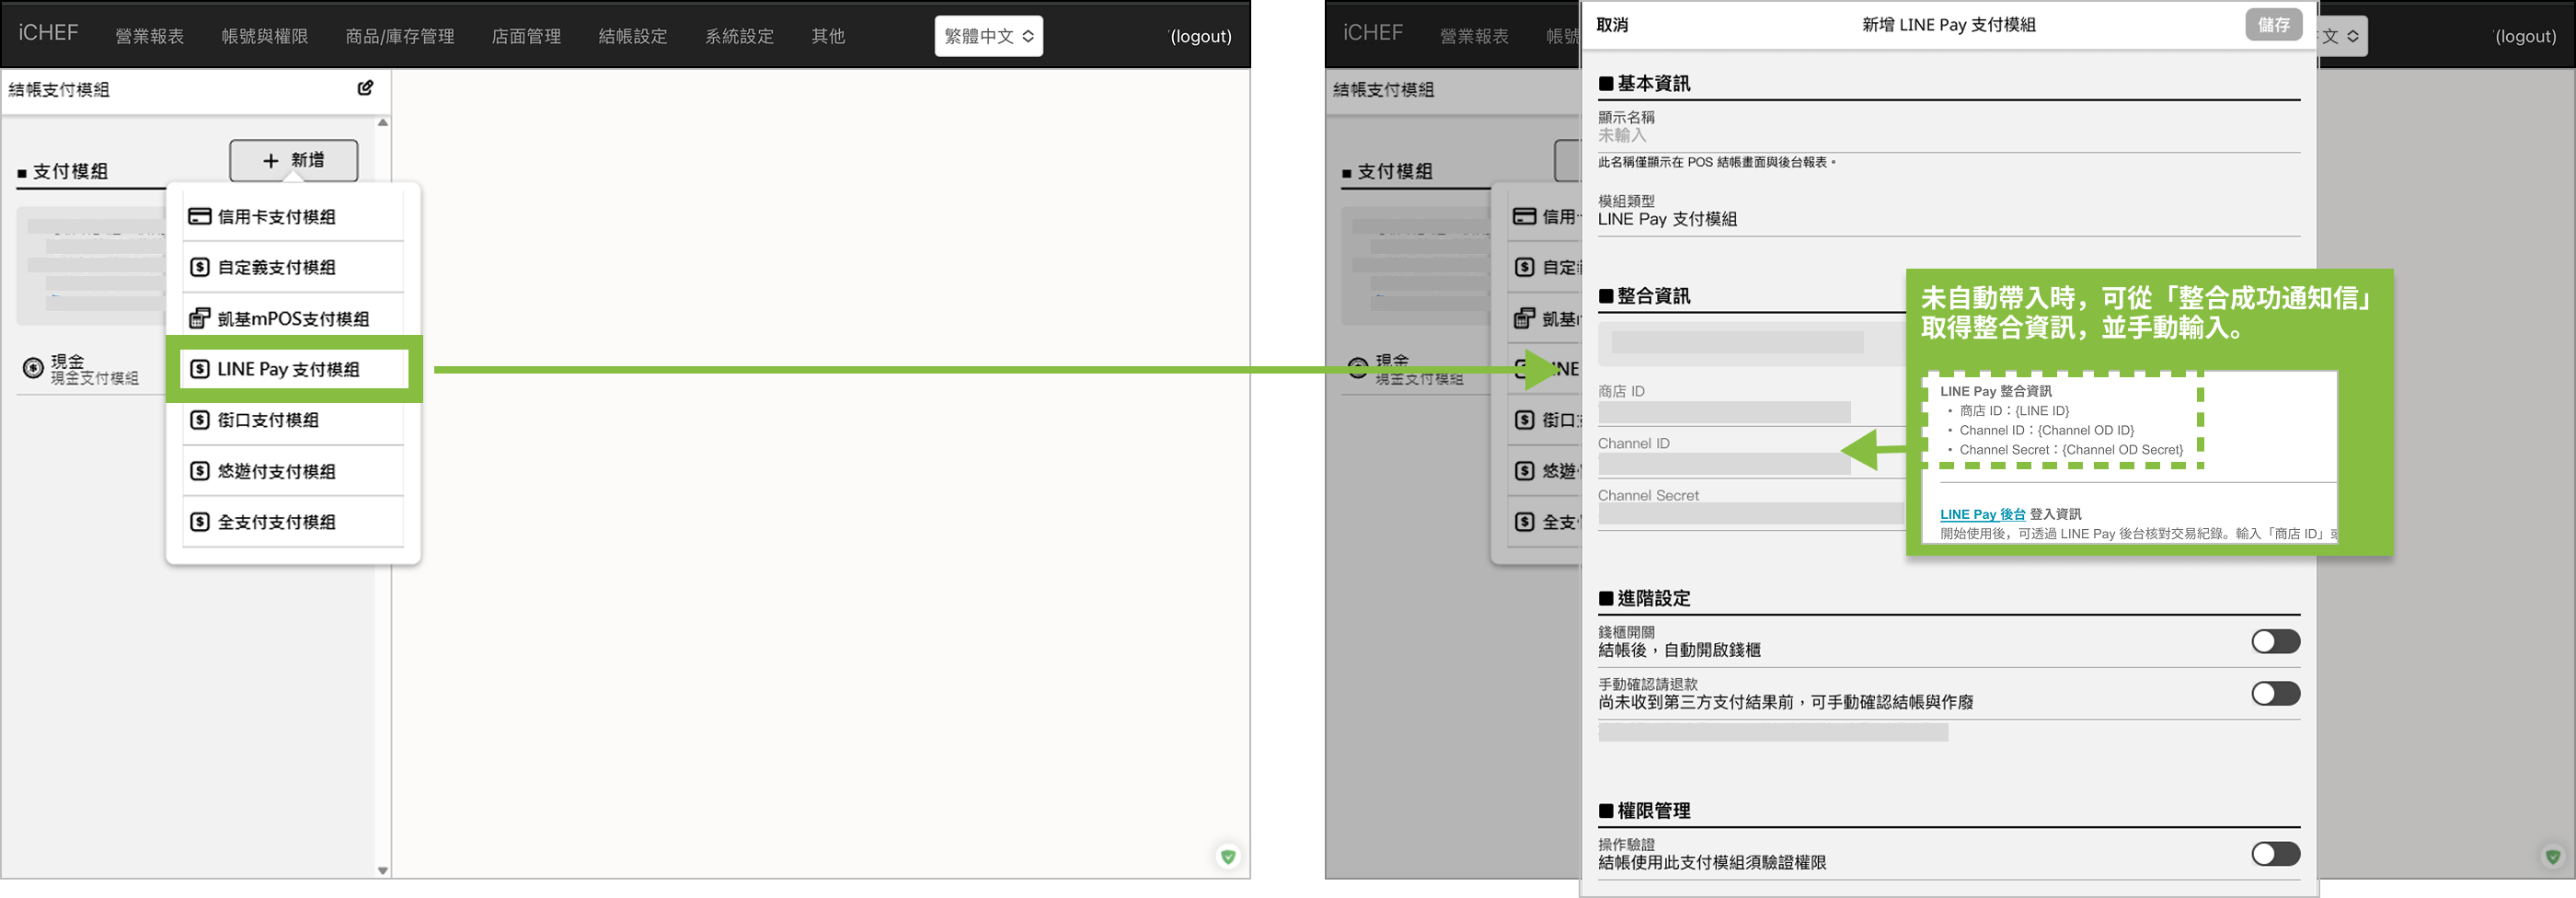This screenshot has width=2576, height=898.
Task: Turn on 操作驗證 permission toggle
Action: point(2274,853)
